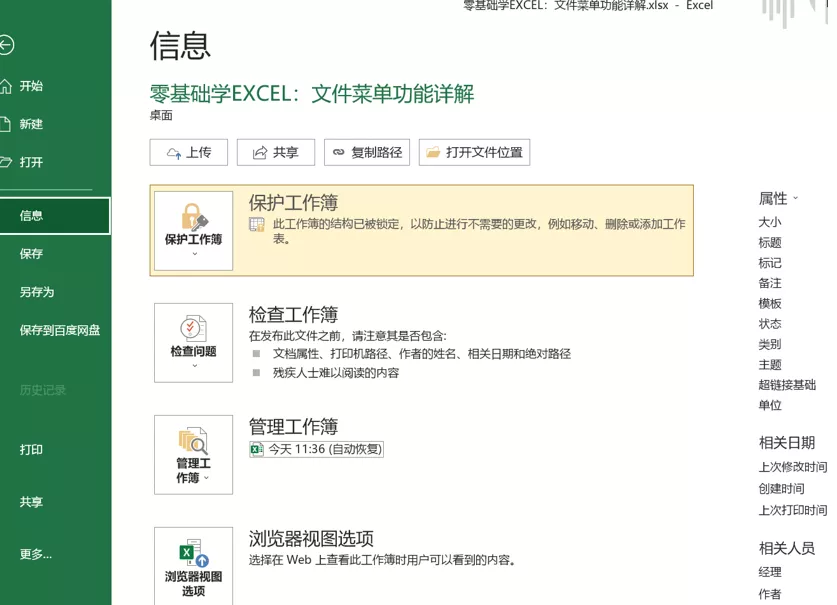The height and width of the screenshot is (605, 837).
Task: Click the 超链接基础 property label
Action: [x=787, y=385]
